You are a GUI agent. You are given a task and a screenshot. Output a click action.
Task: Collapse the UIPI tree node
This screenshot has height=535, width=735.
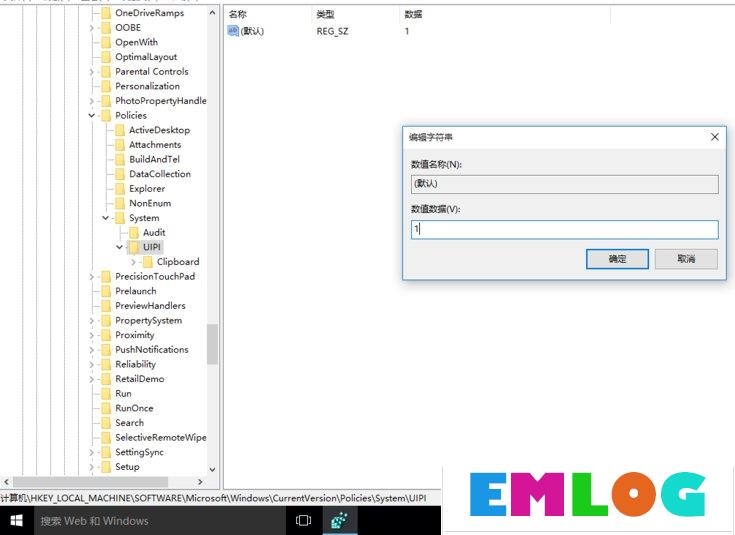[x=120, y=247]
